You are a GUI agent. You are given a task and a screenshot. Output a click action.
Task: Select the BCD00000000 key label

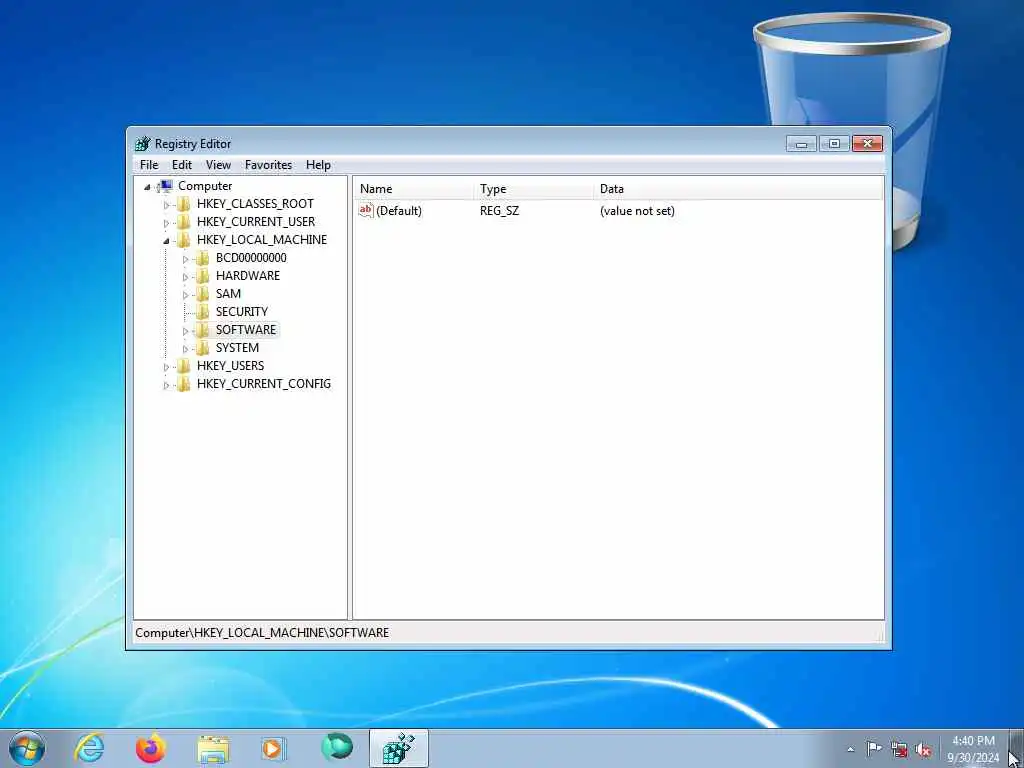251,258
